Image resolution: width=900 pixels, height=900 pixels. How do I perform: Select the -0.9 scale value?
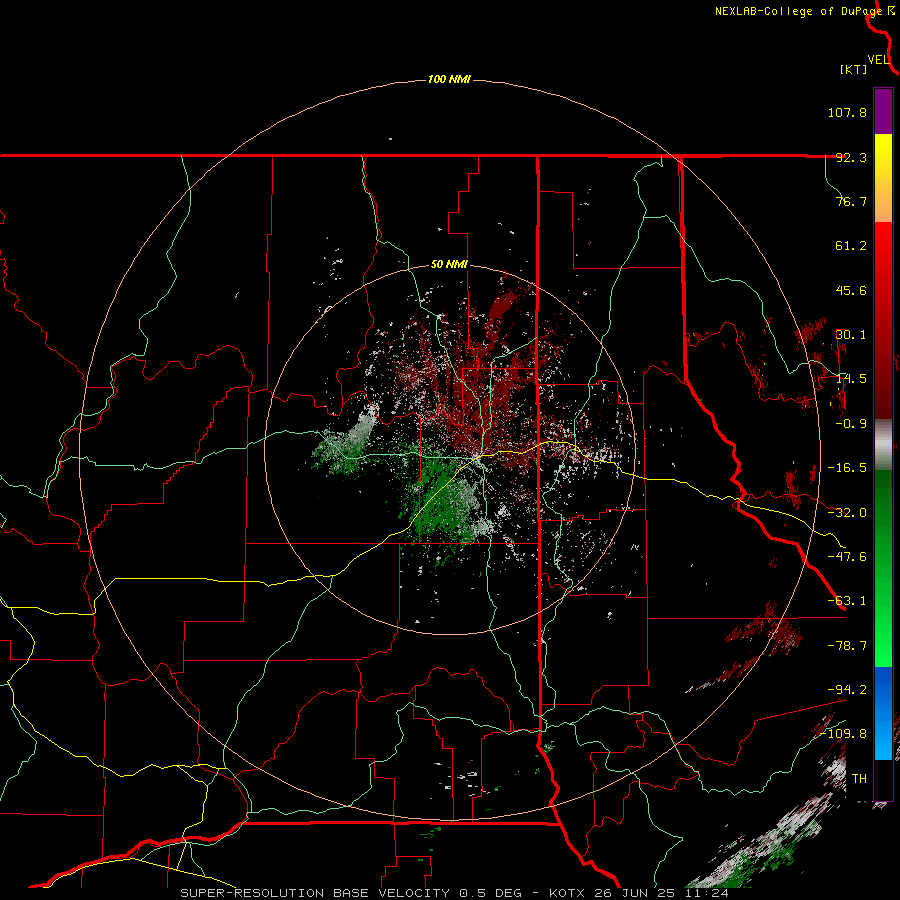pyautogui.click(x=851, y=424)
